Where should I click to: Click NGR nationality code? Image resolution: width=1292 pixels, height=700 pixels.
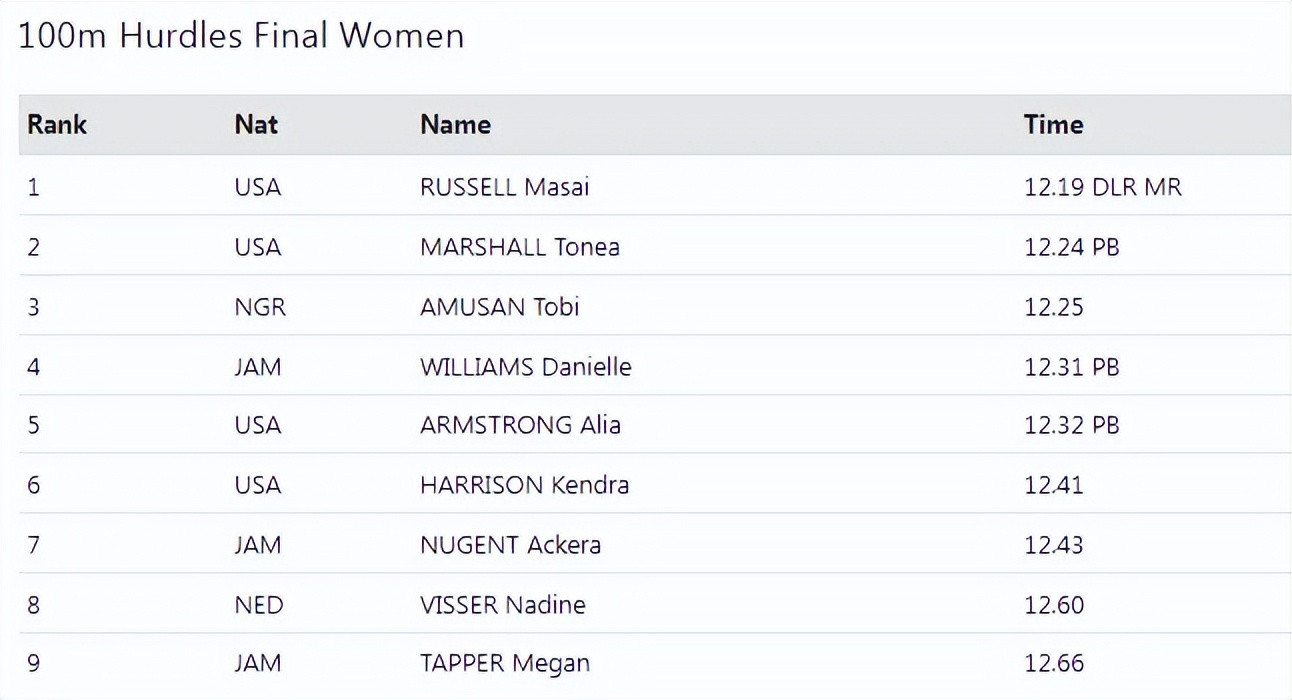click(x=260, y=306)
